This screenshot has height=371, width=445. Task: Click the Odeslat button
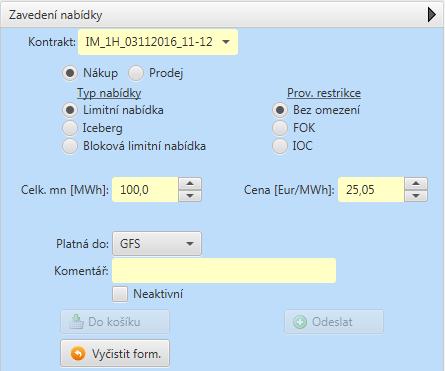coord(334,322)
